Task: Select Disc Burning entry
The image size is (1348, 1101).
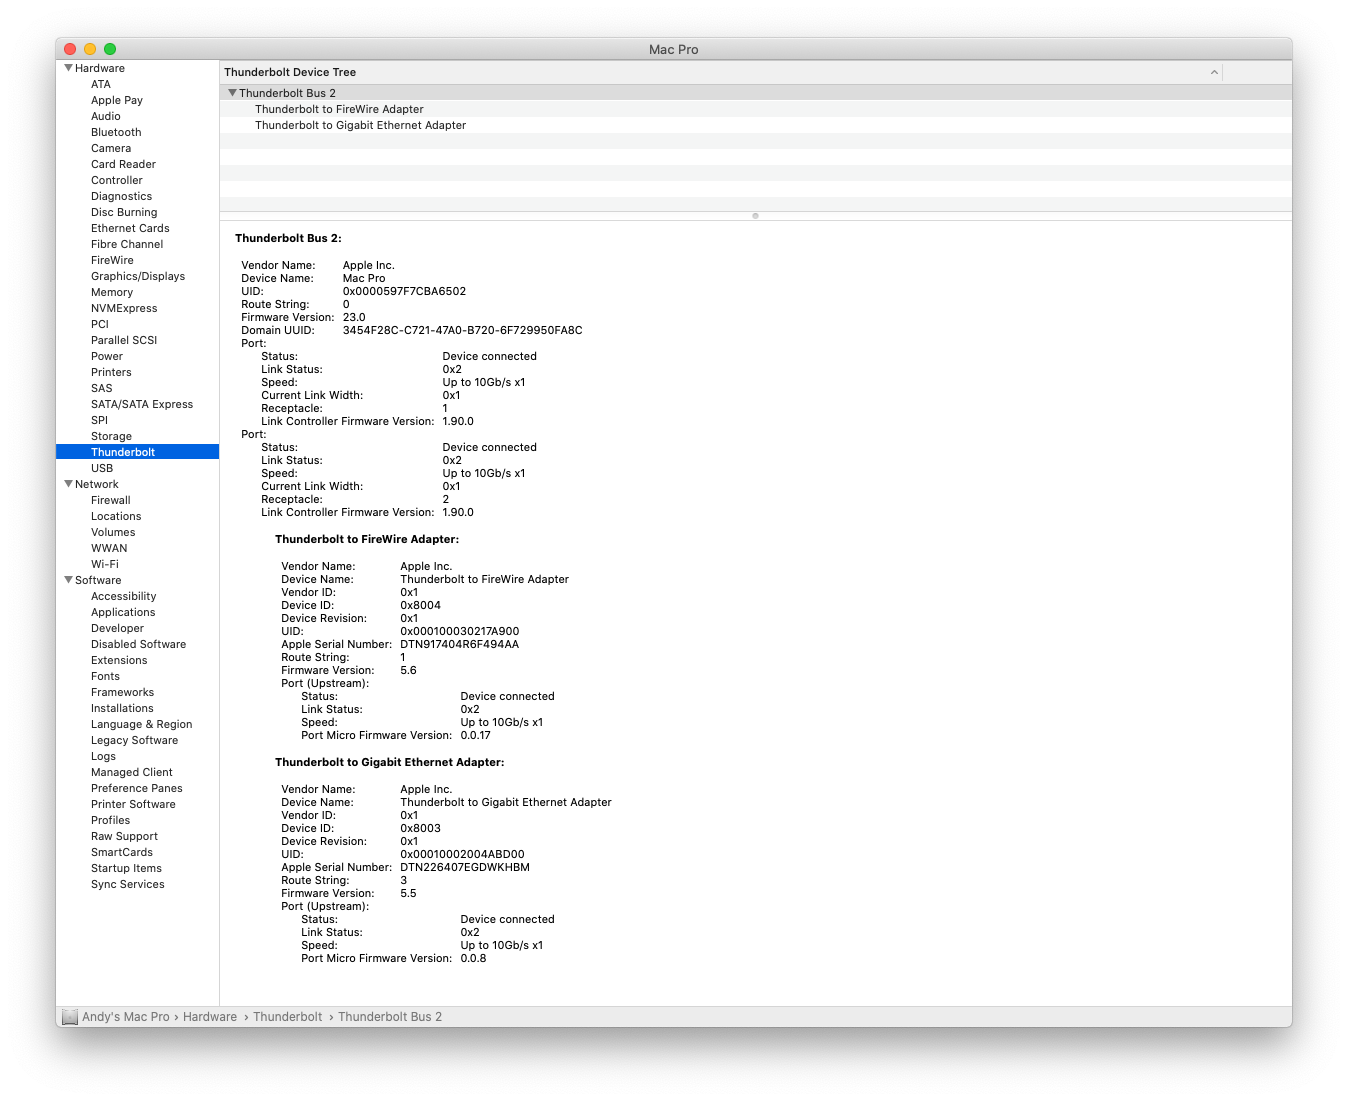Action: (124, 212)
